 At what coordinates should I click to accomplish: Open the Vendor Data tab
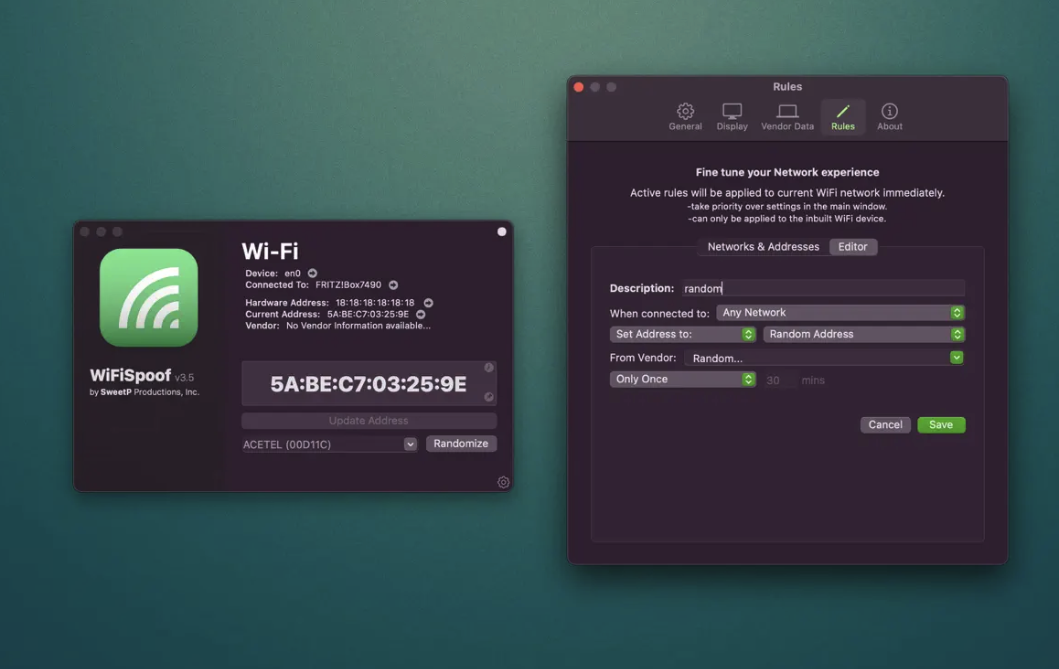coord(787,117)
